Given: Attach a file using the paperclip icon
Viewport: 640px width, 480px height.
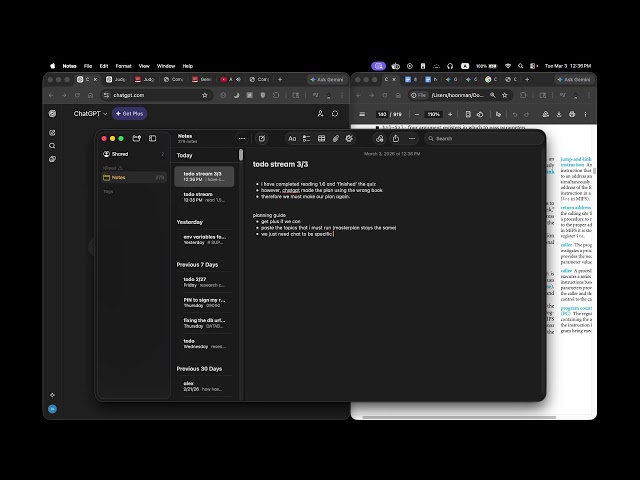Looking at the screenshot, I should 336,139.
